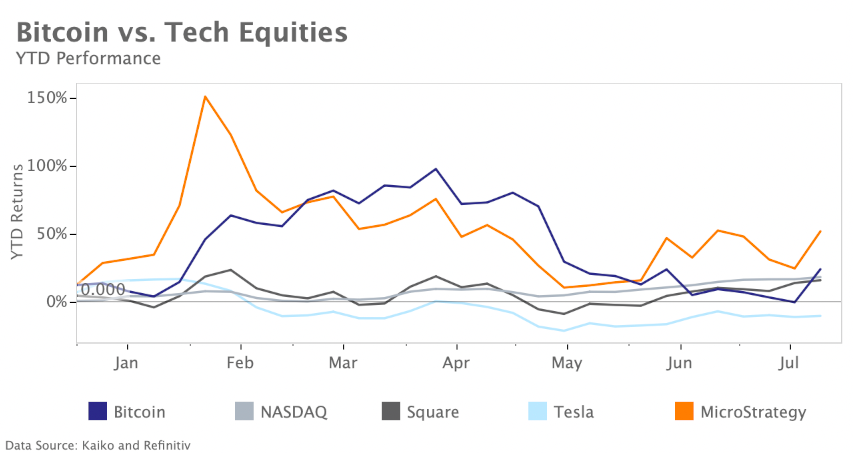The image size is (853, 453).
Task: Click the Square legend color swatch
Action: (x=391, y=411)
